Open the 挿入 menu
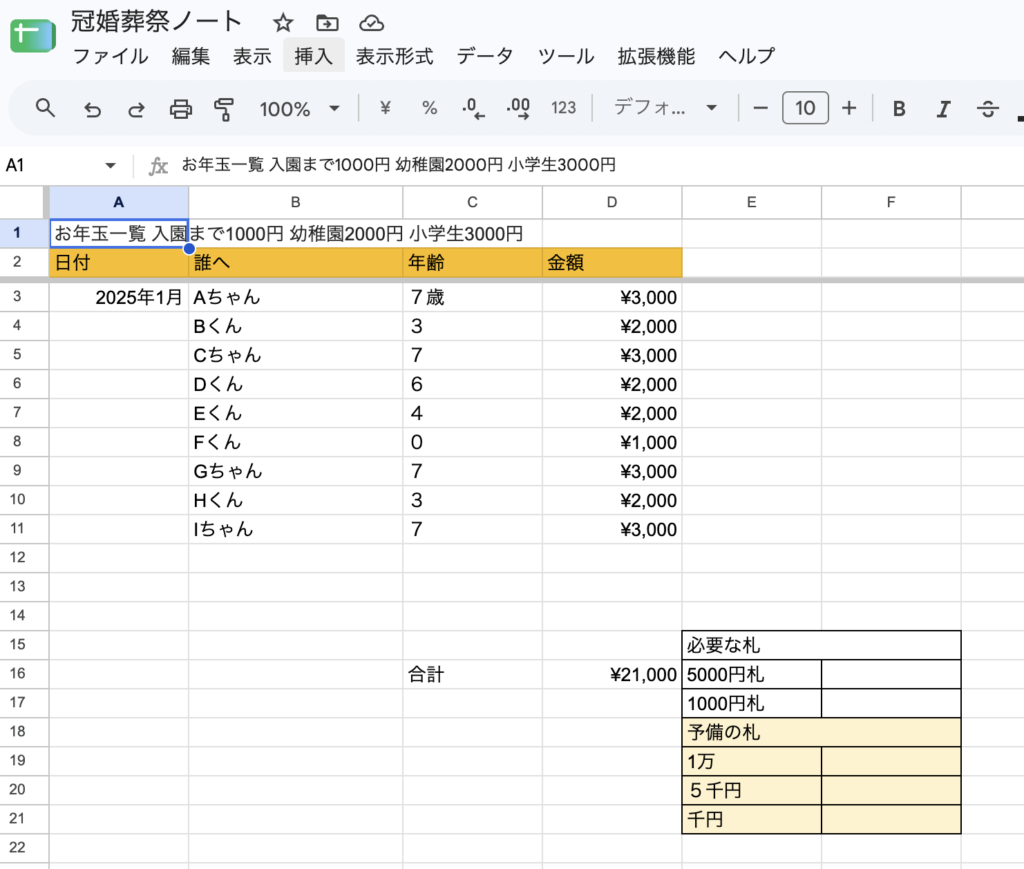The width and height of the screenshot is (1024, 869). pos(313,56)
